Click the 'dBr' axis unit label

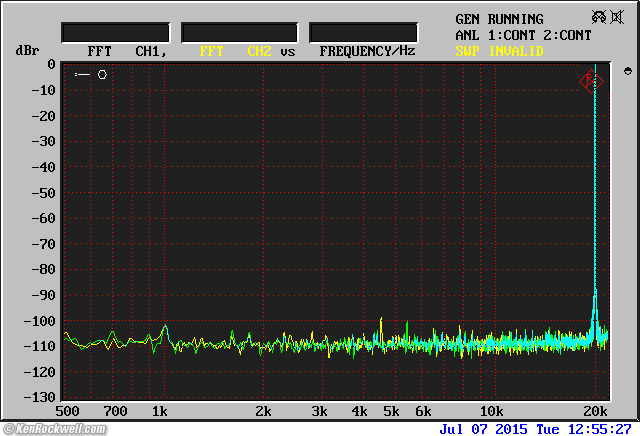tap(27, 51)
